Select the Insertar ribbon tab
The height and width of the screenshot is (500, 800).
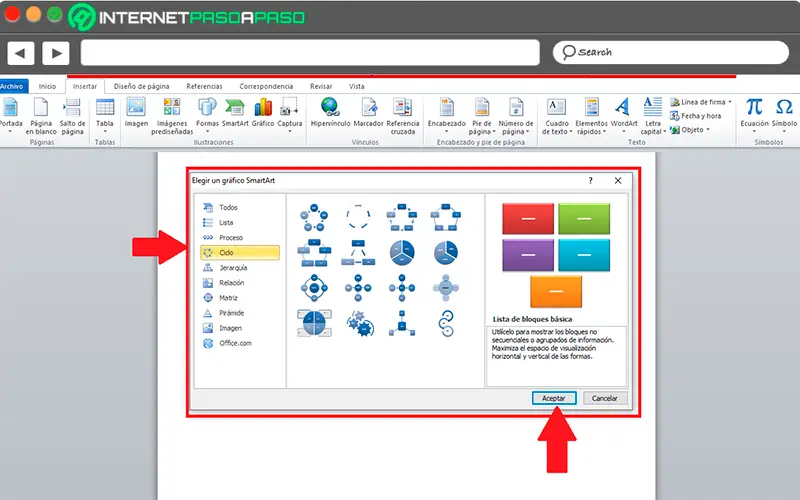(x=85, y=86)
